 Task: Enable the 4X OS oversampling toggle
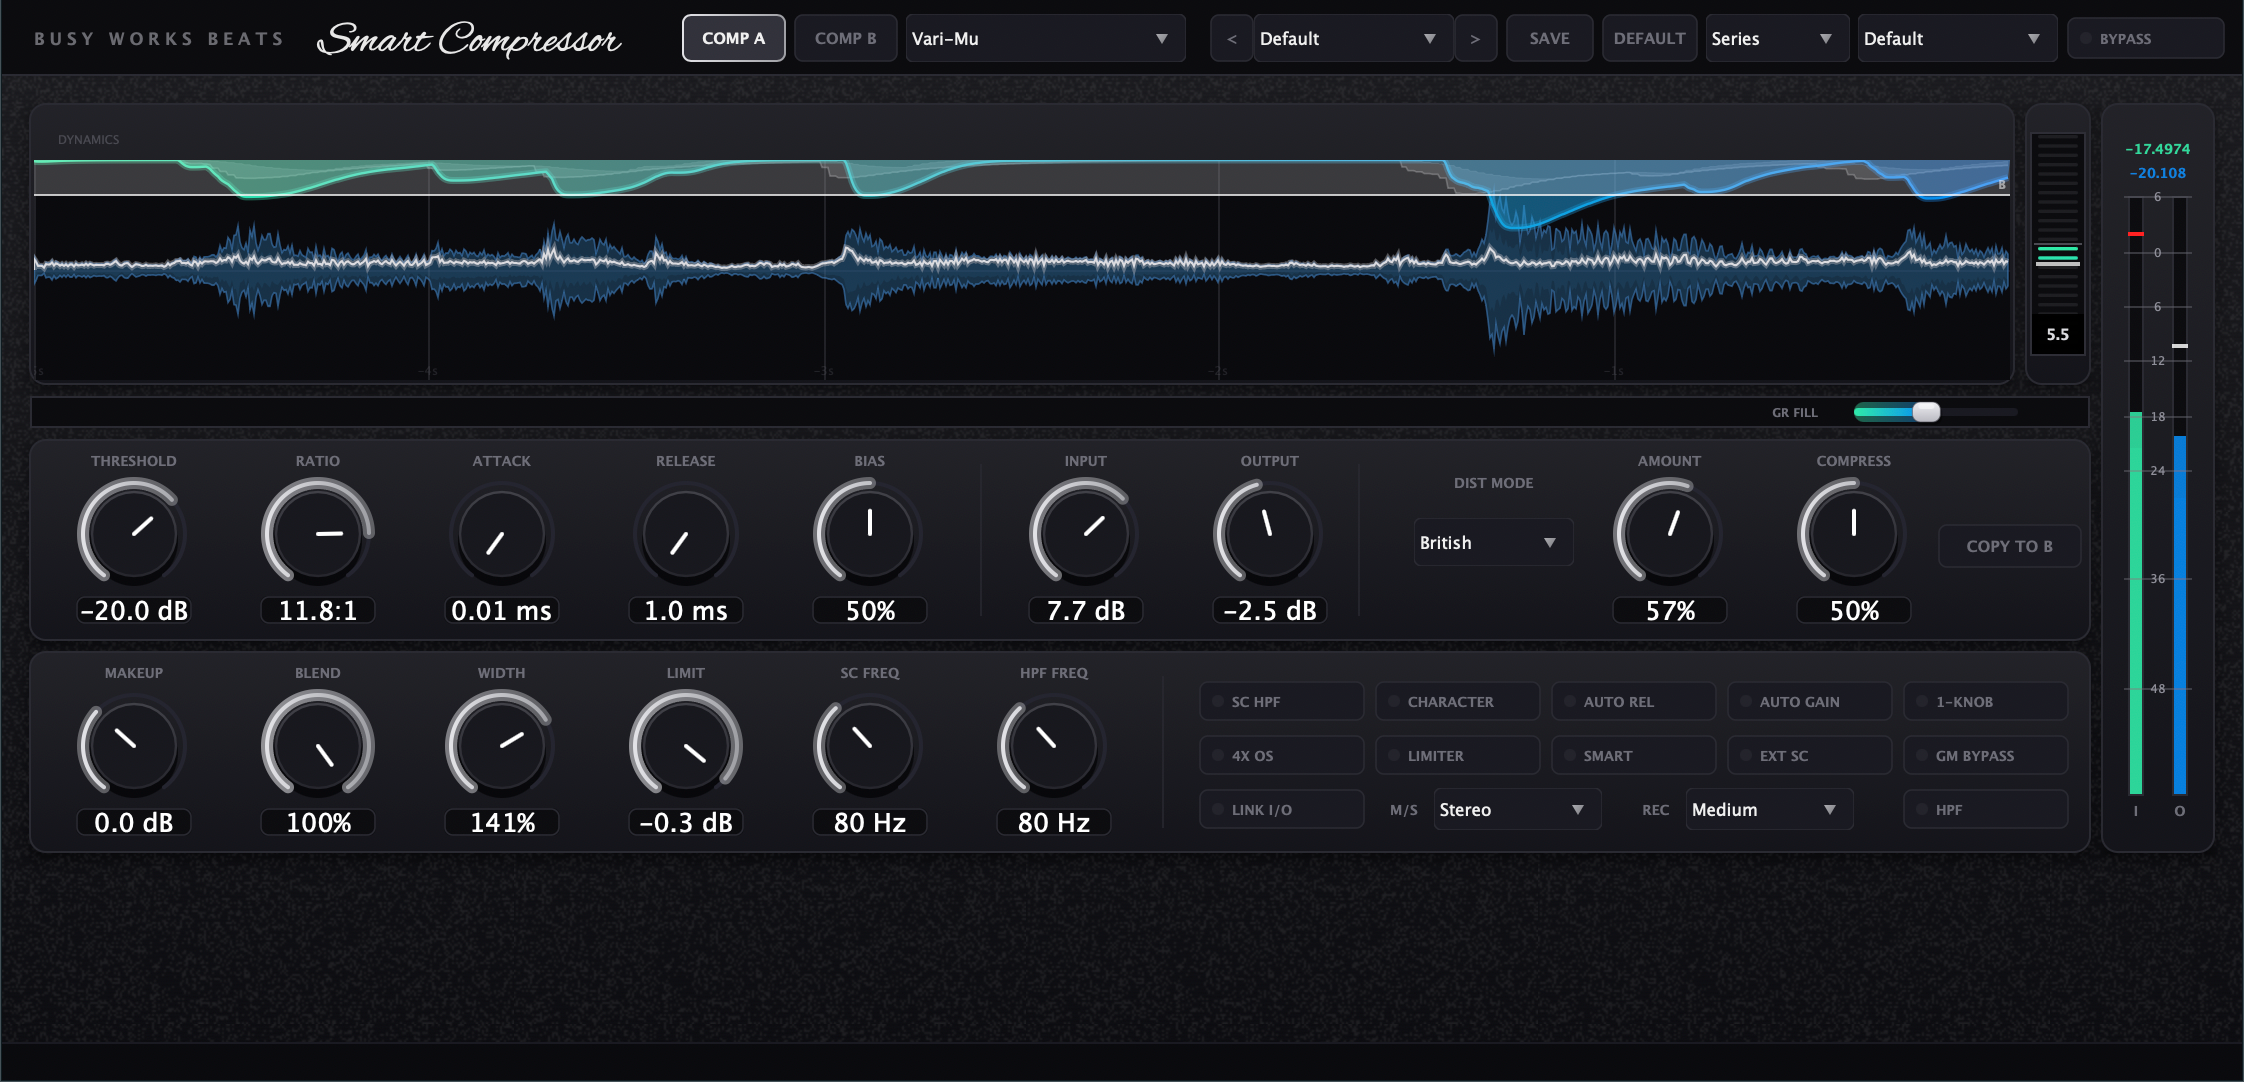pos(1281,756)
